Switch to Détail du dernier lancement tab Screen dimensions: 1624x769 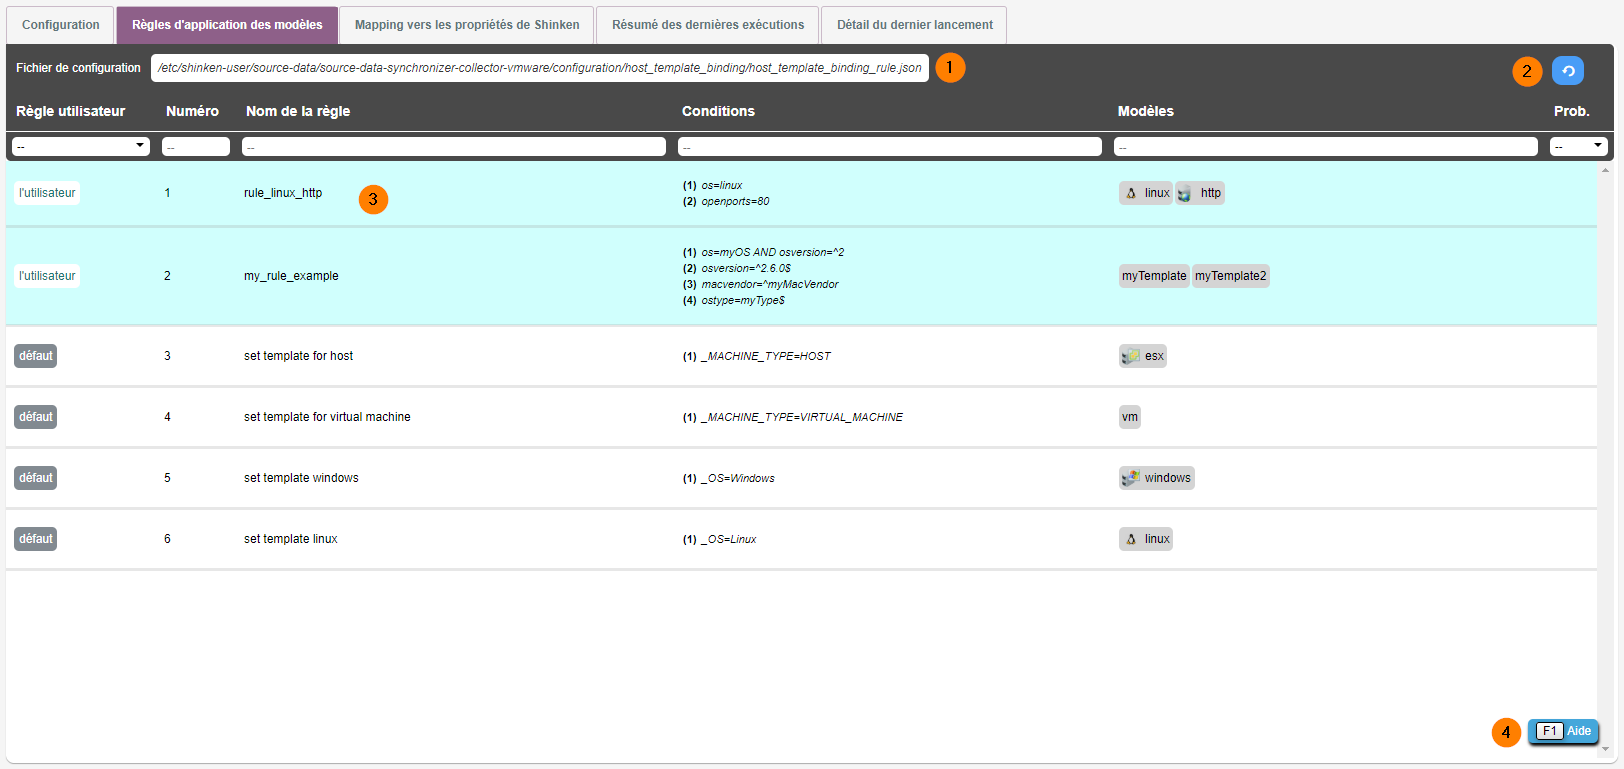point(914,25)
